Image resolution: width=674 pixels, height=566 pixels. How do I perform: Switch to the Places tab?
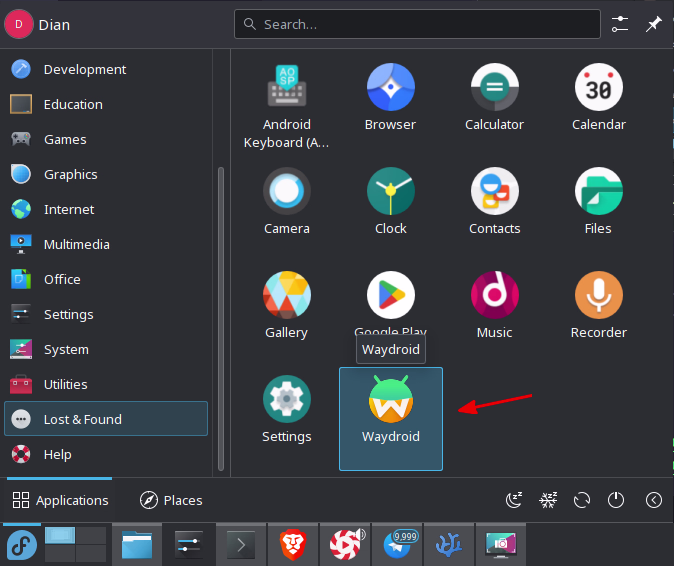point(171,500)
